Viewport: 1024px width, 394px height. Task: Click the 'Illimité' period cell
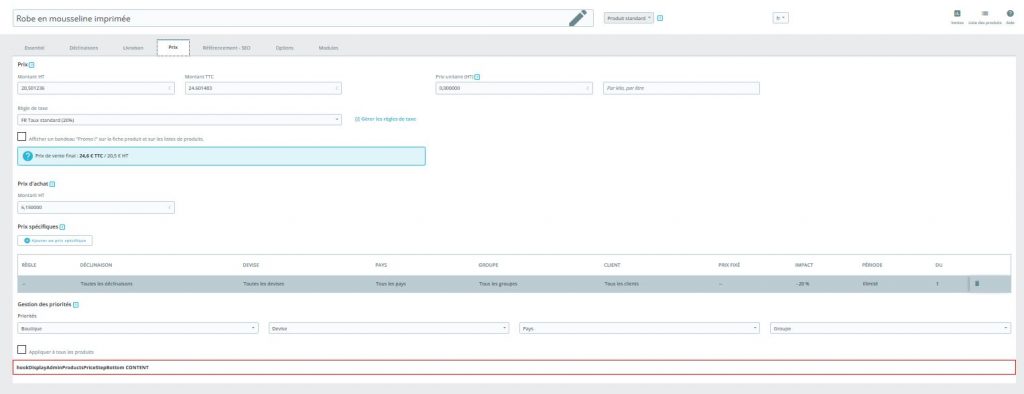tap(870, 284)
